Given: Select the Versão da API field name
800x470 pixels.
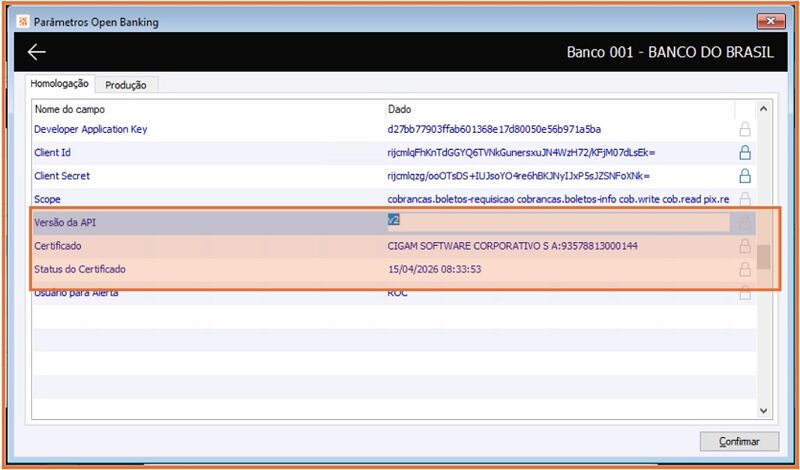Looking at the screenshot, I should 65,222.
